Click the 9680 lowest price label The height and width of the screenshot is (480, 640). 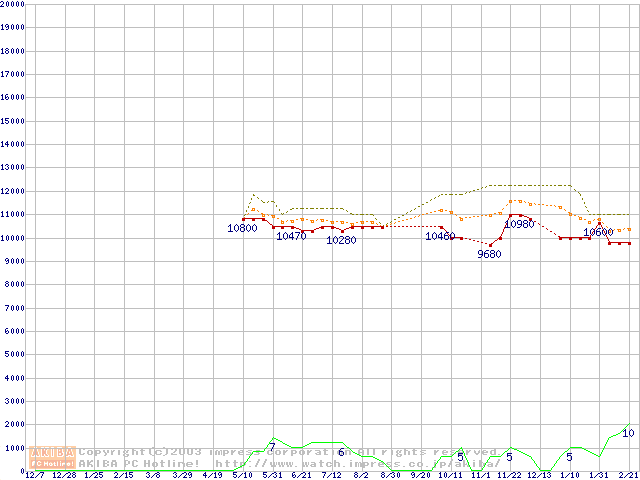(489, 254)
